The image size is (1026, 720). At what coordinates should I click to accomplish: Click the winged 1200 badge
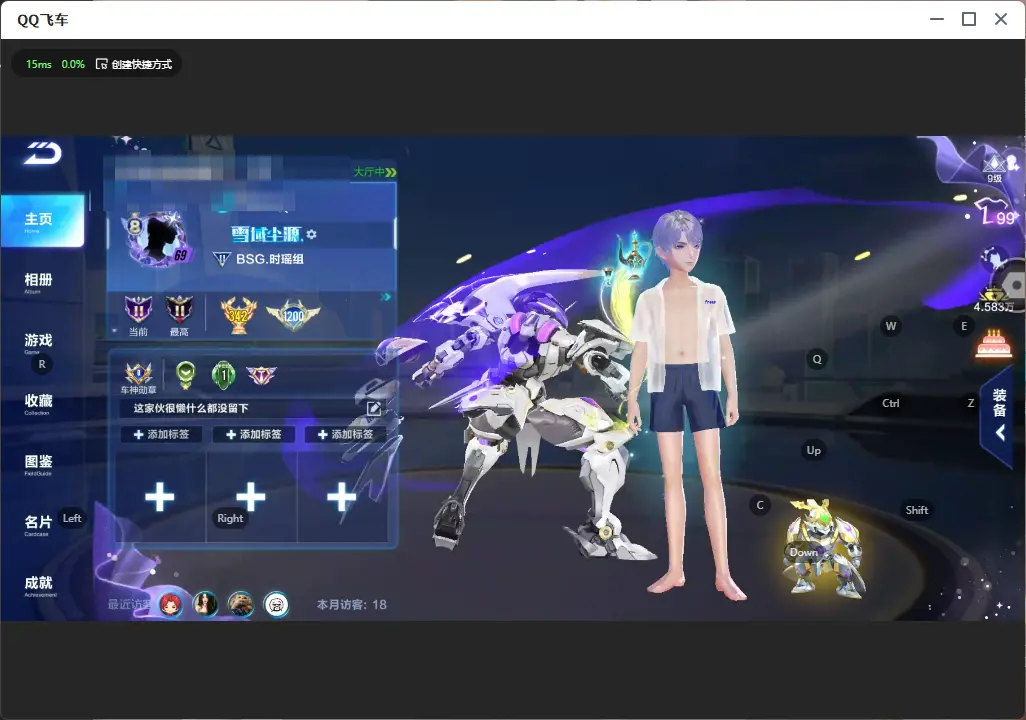[293, 315]
